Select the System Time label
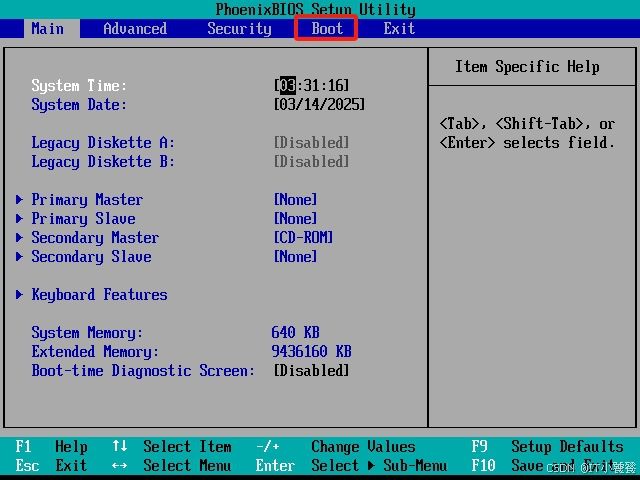 point(79,86)
